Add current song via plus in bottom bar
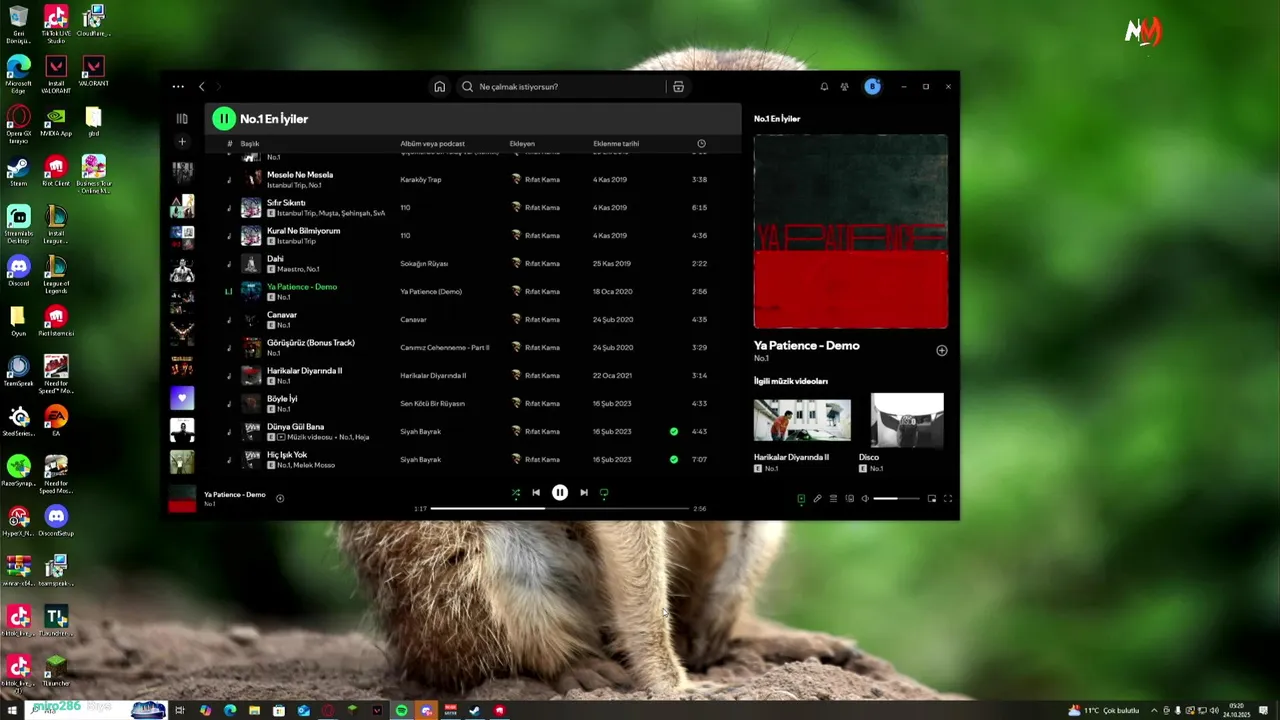 click(280, 498)
